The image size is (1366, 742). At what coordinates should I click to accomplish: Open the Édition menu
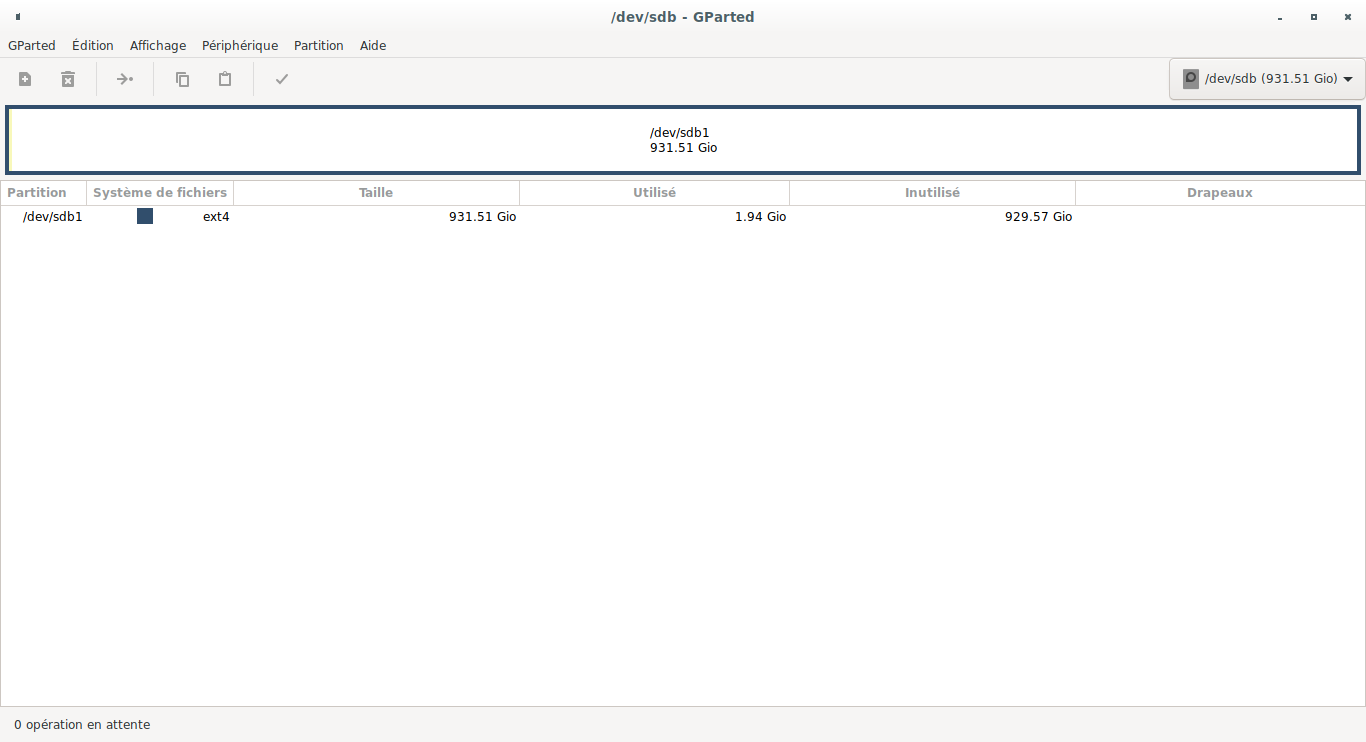pos(93,45)
